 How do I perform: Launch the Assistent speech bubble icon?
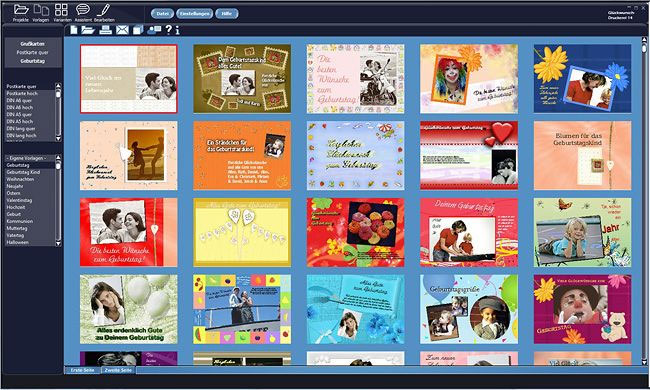(83, 10)
